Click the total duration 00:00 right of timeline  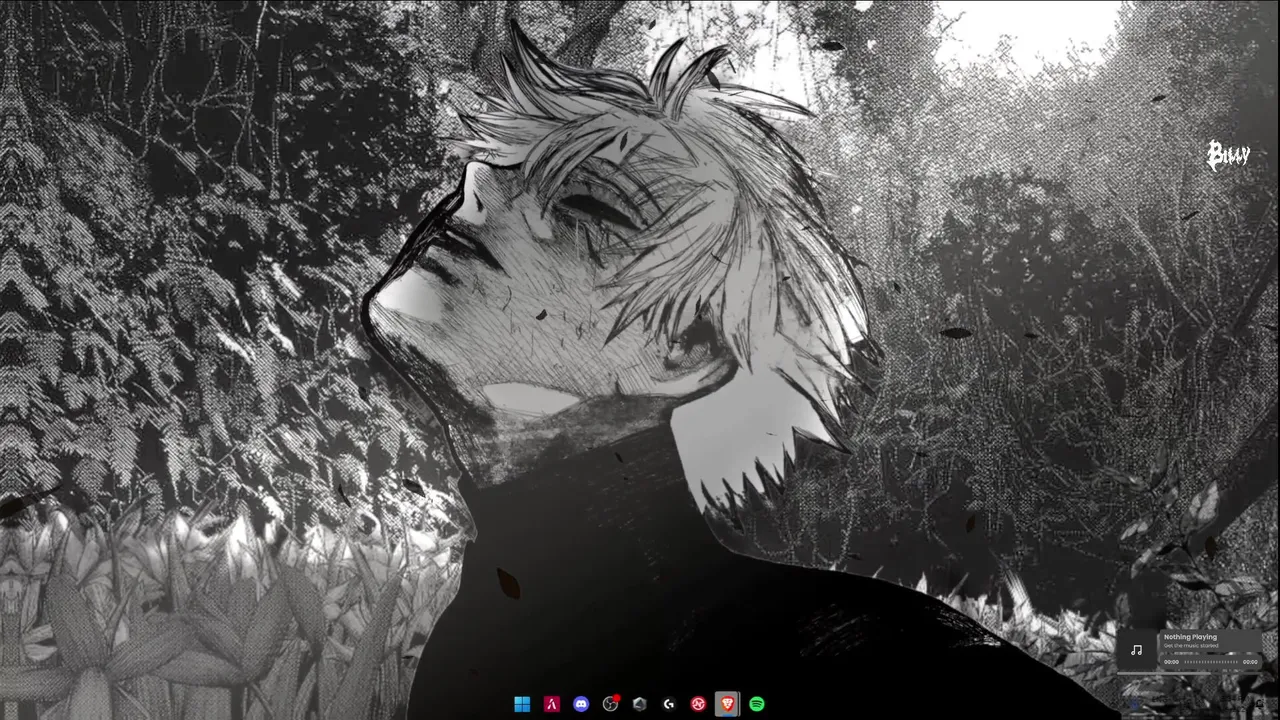[x=1250, y=662]
